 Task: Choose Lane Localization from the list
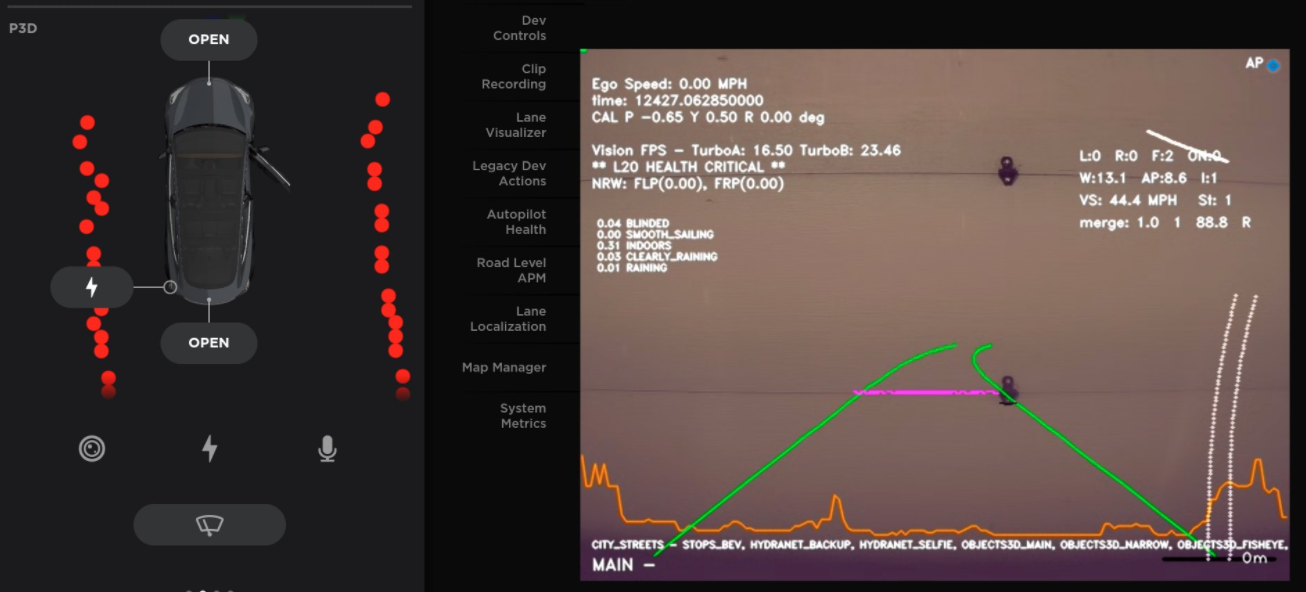[508, 319]
